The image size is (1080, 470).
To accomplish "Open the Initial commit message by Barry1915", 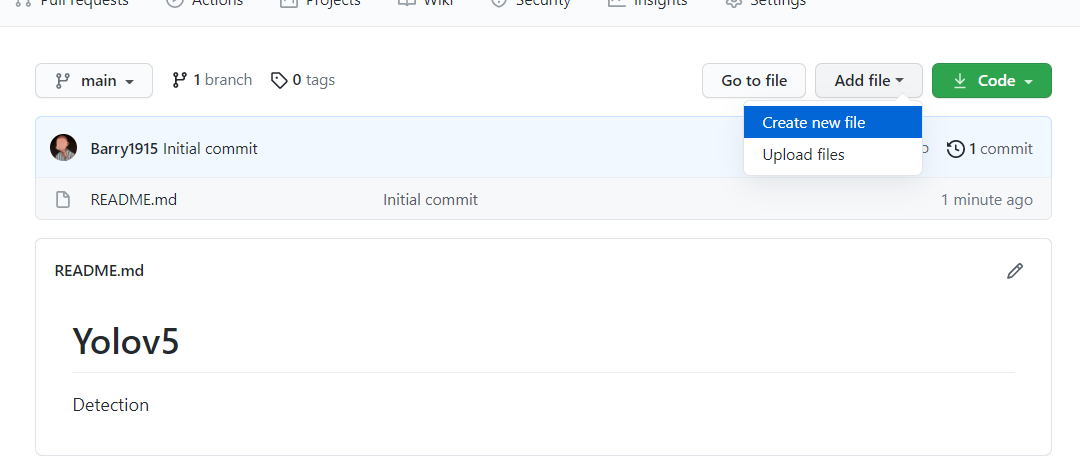I will coord(210,149).
